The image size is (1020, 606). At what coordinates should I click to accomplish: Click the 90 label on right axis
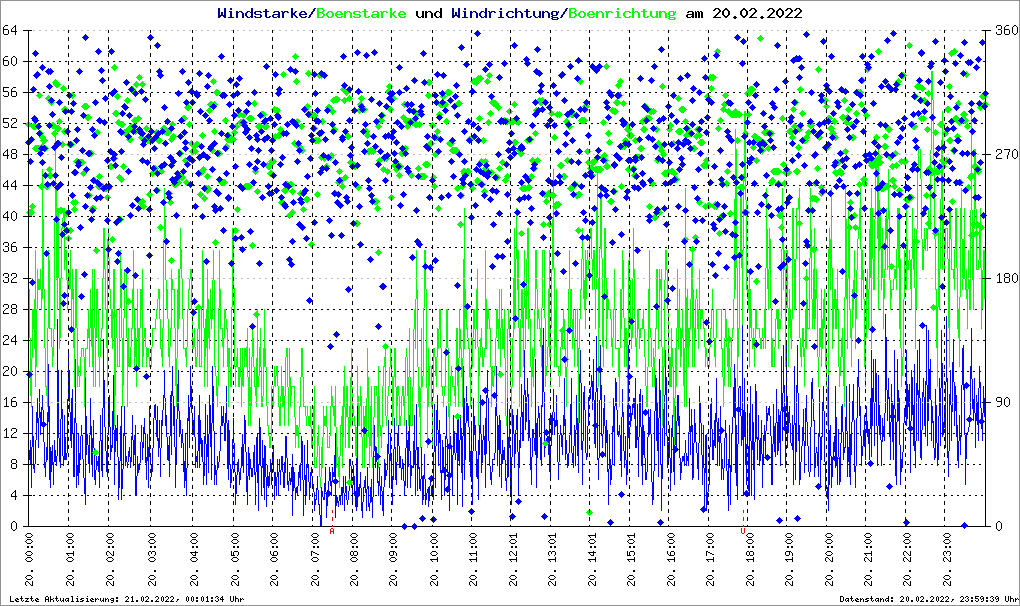click(x=1000, y=403)
